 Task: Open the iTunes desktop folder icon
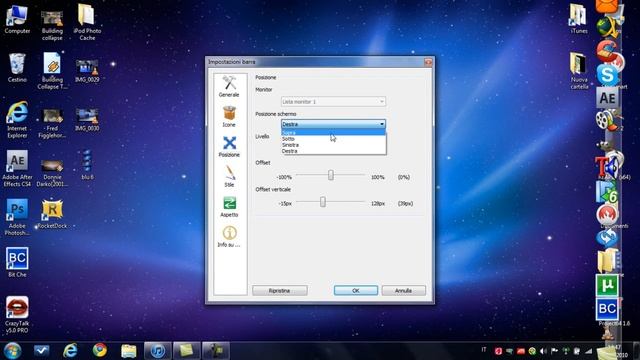tap(579, 19)
